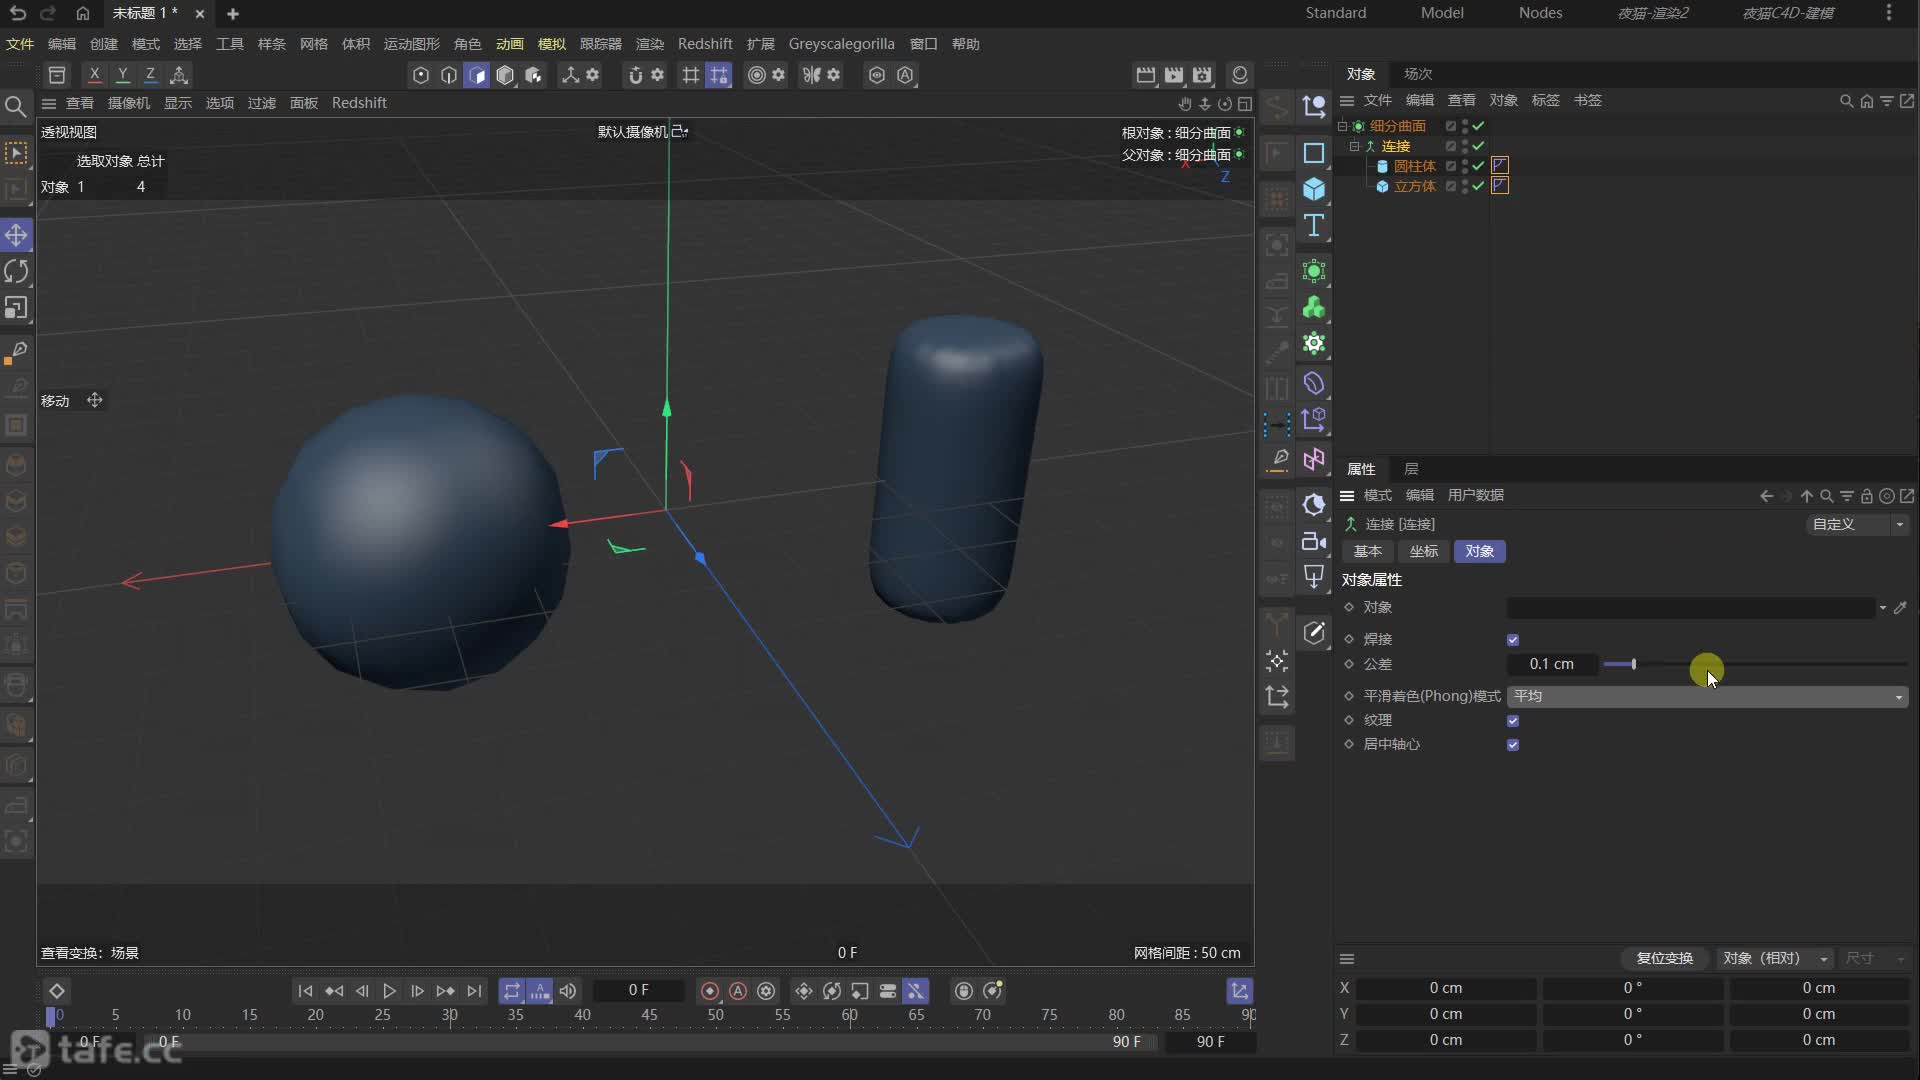
Task: Adjust the 公差 slider
Action: point(1756,665)
